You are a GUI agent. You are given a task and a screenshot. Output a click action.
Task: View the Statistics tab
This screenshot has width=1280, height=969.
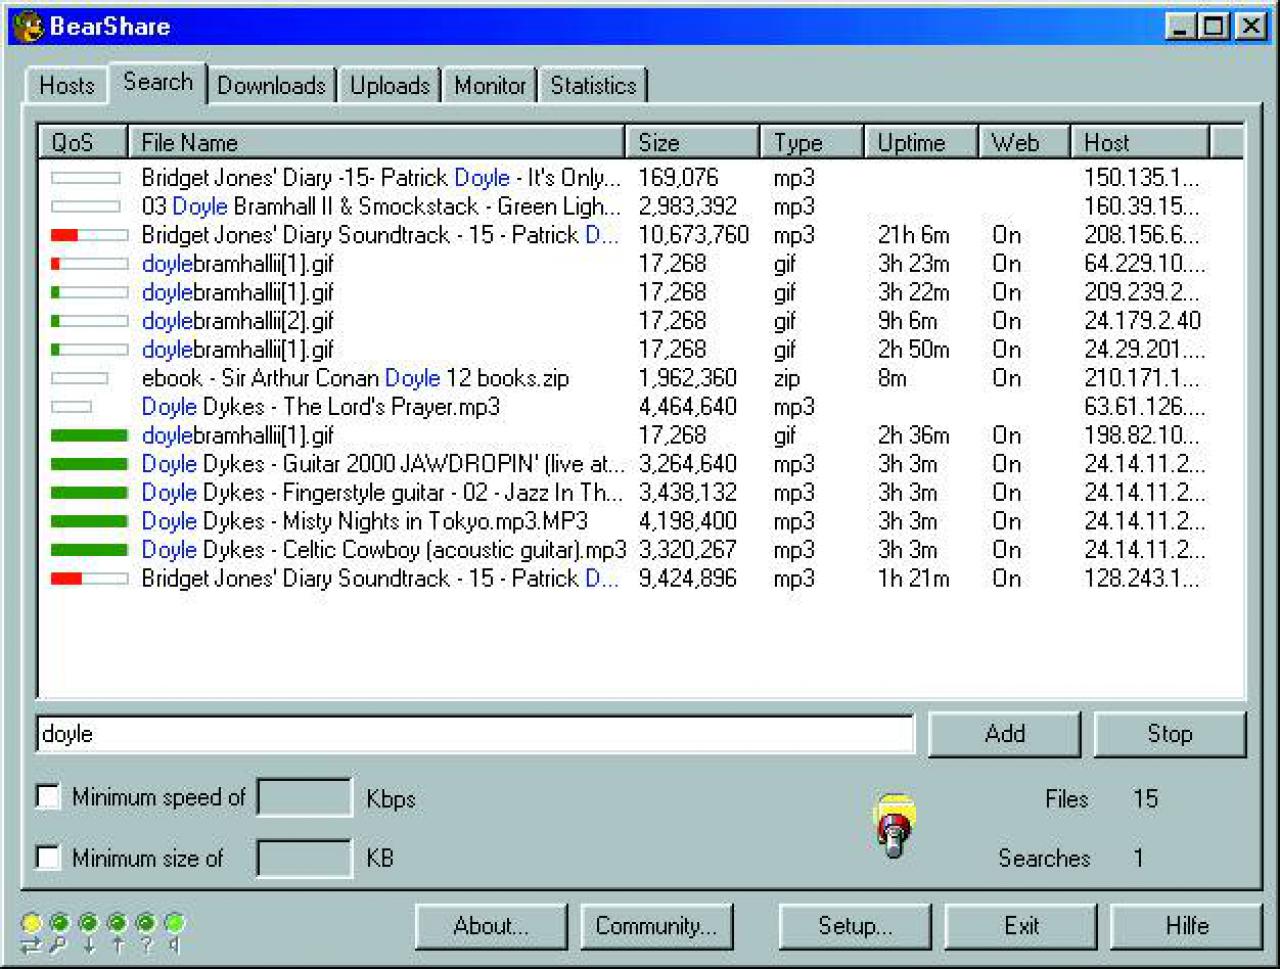pos(593,86)
